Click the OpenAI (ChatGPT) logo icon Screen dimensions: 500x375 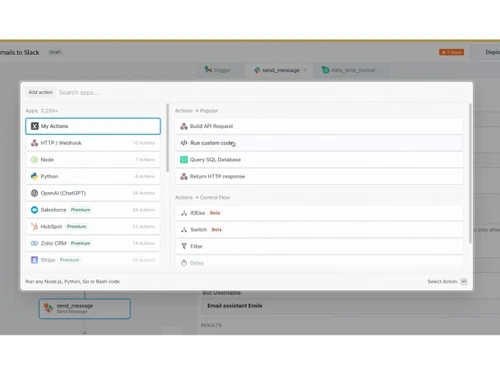tap(34, 193)
